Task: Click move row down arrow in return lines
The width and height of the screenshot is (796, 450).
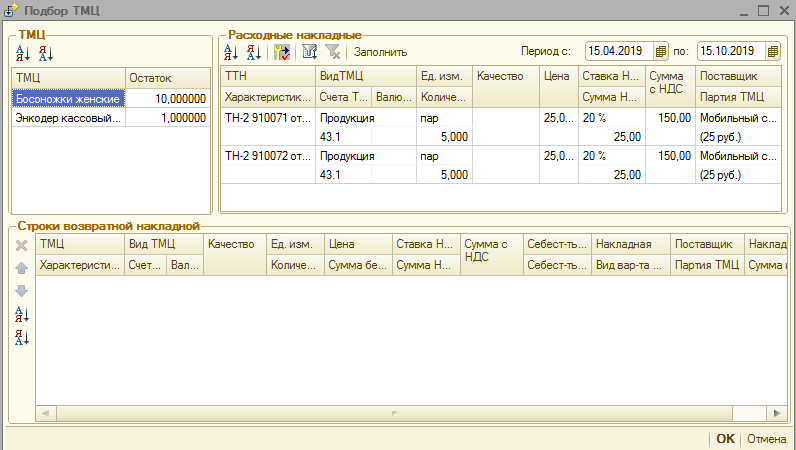Action: click(22, 291)
